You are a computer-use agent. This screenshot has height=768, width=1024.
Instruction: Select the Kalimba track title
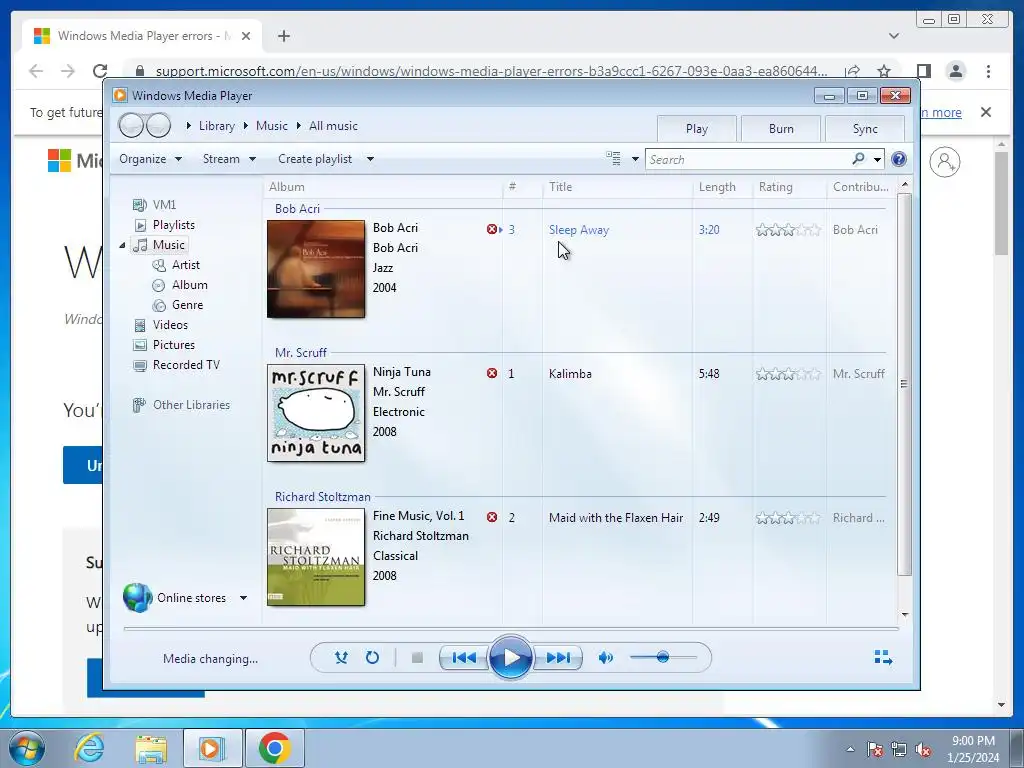point(570,374)
